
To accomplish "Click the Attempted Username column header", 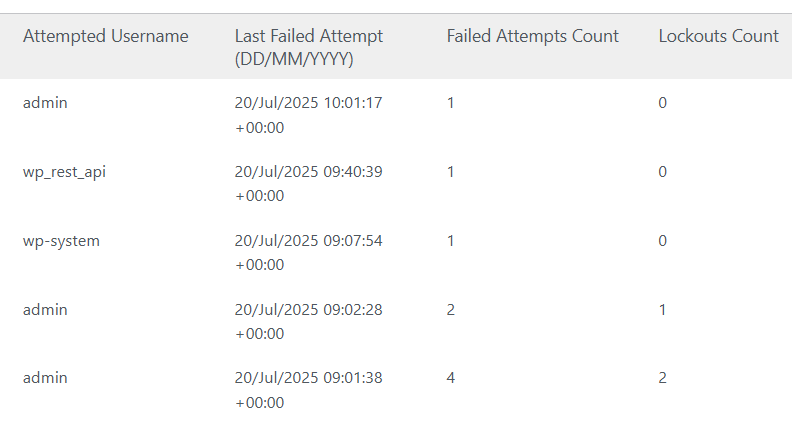I will click(106, 36).
